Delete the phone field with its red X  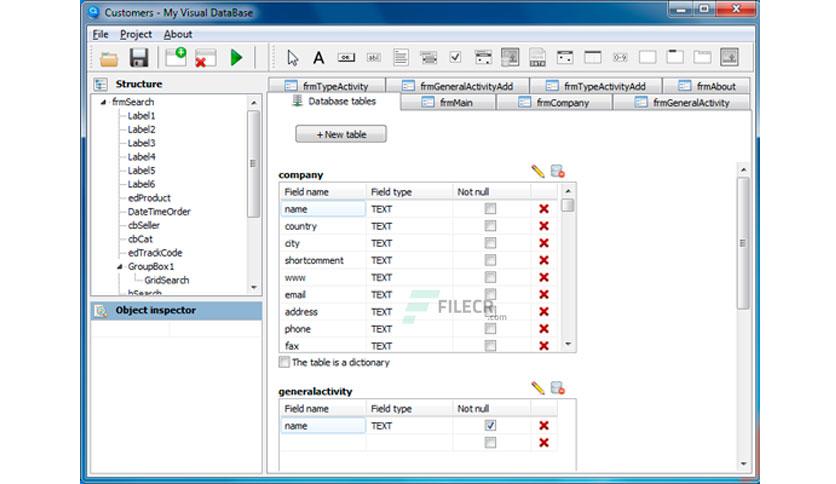pos(544,329)
